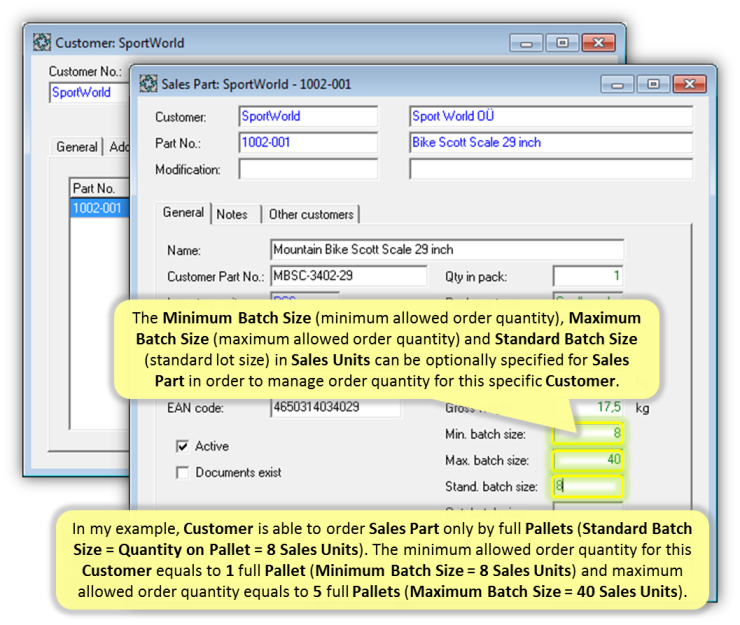The width and height of the screenshot is (740, 625).
Task: Click the Stand. batch size field
Action: point(588,486)
